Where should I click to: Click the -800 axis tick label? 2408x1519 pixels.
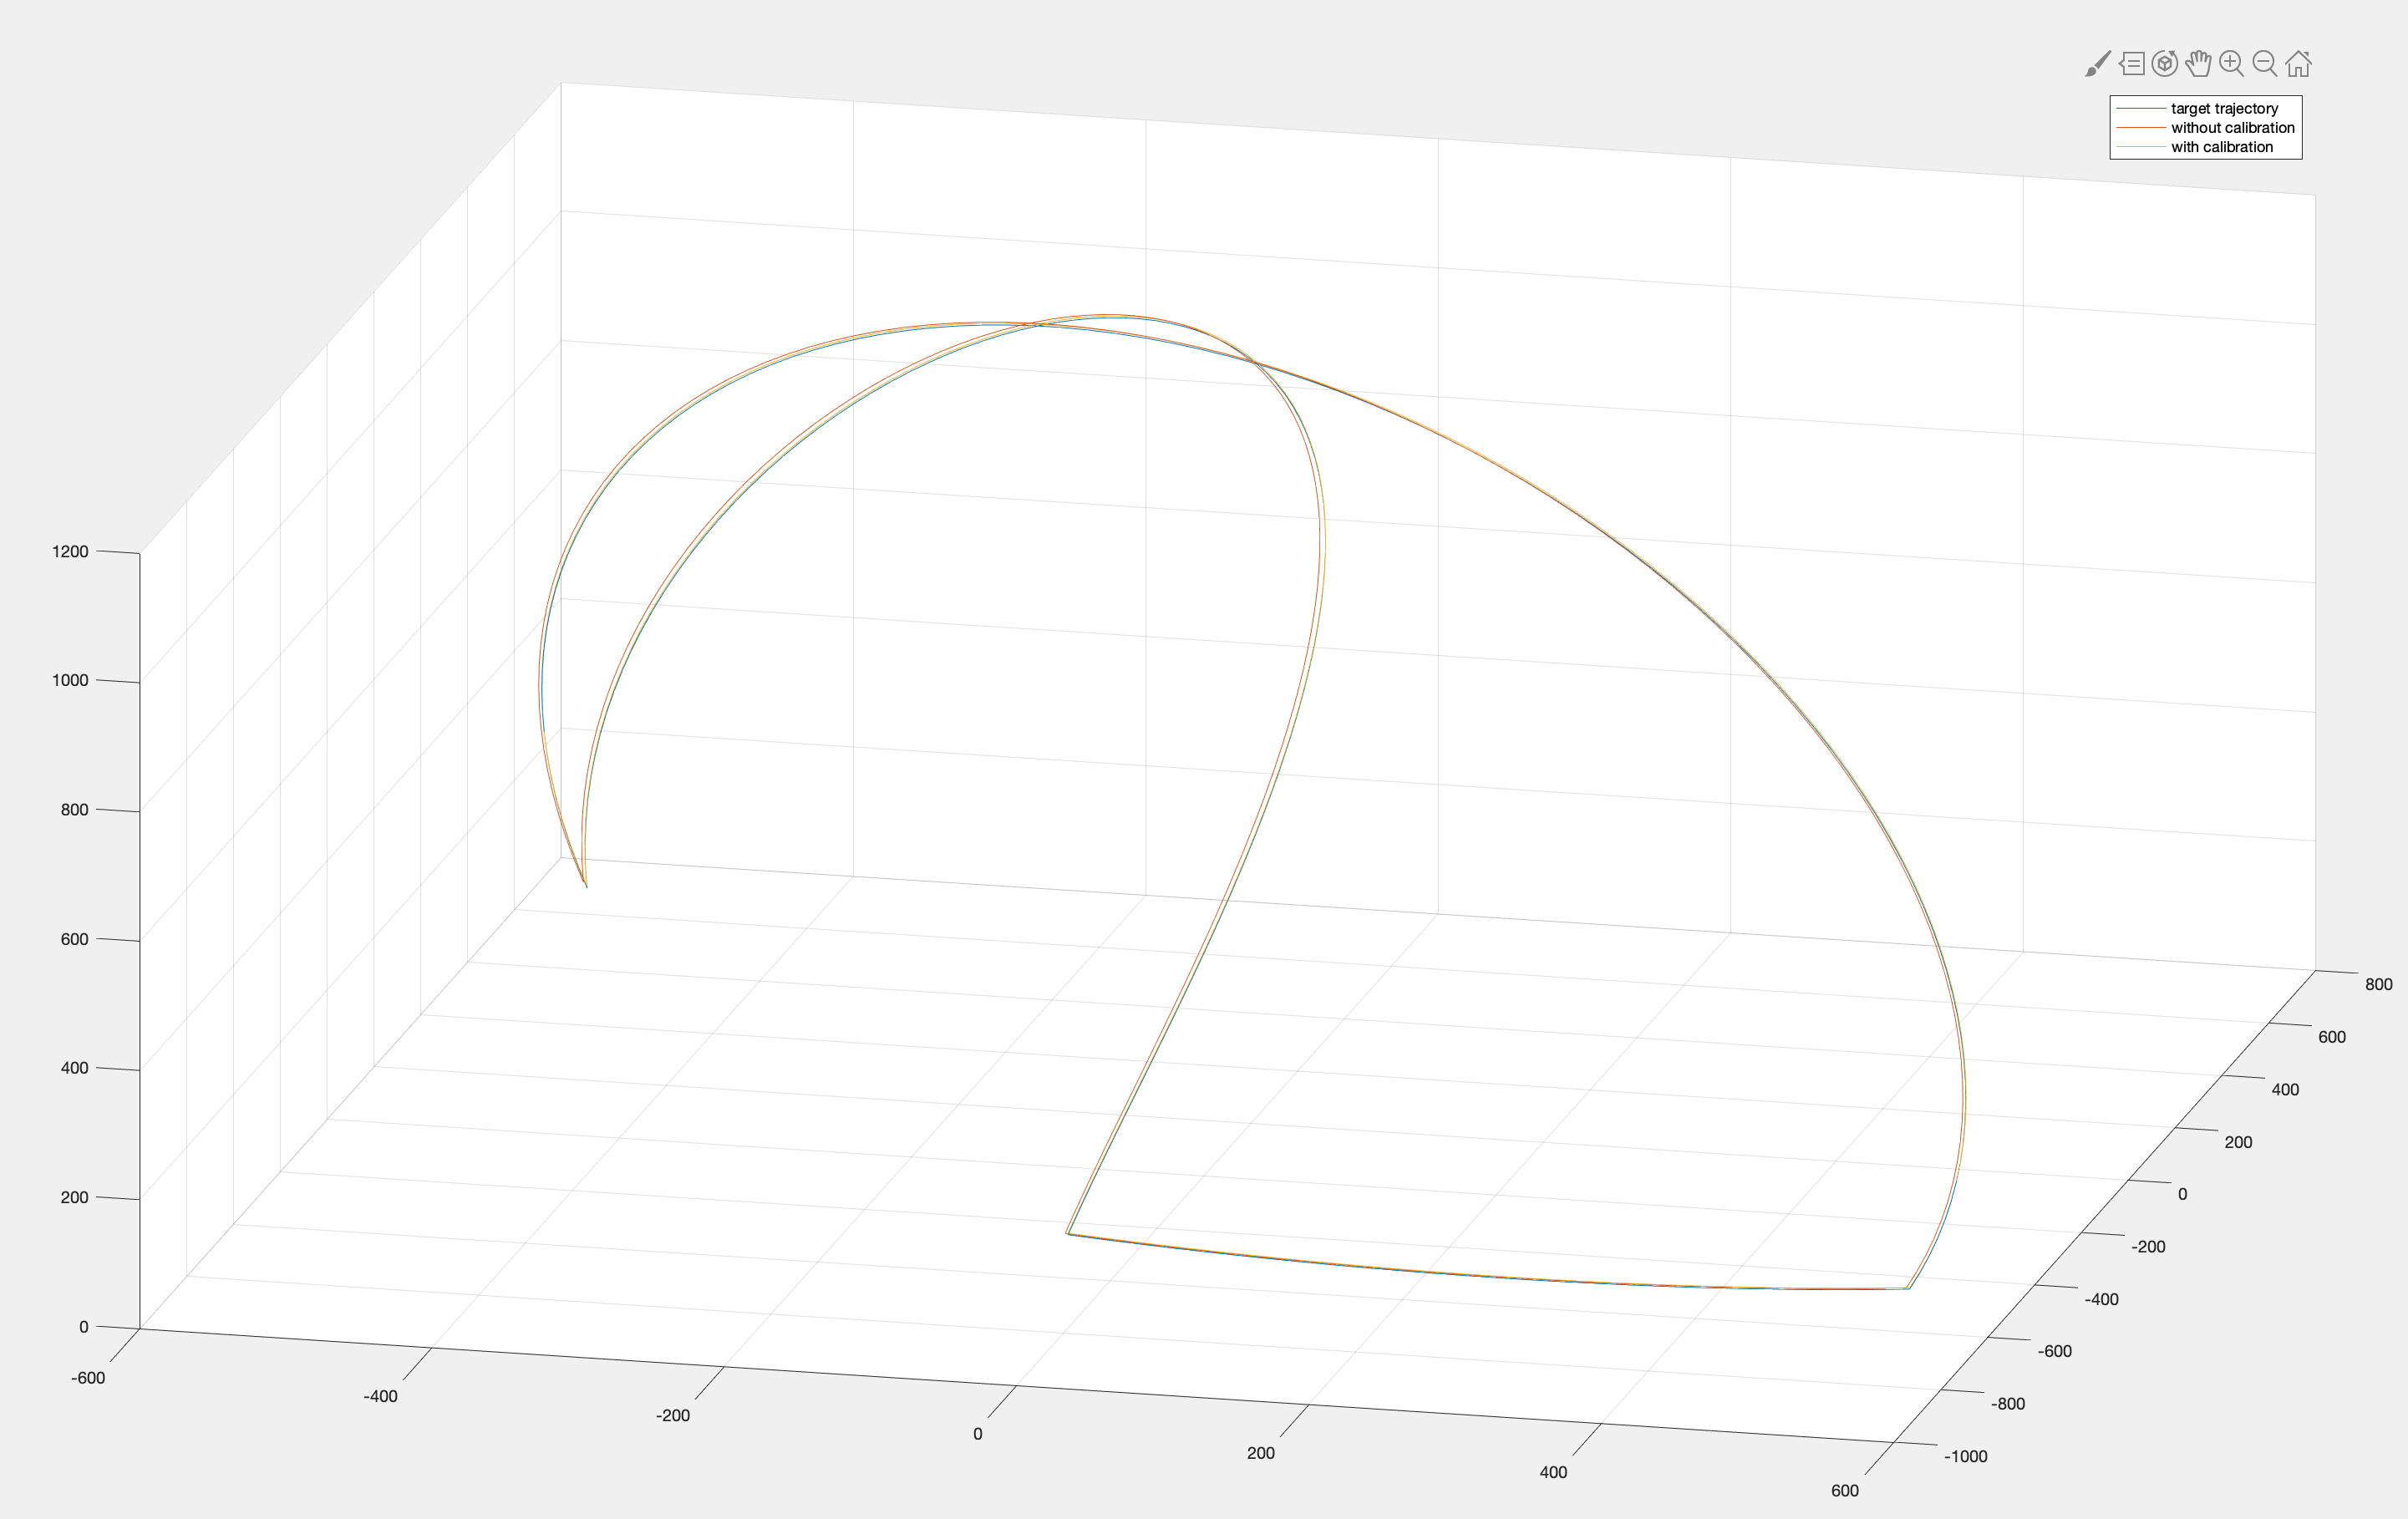click(x=2007, y=1404)
